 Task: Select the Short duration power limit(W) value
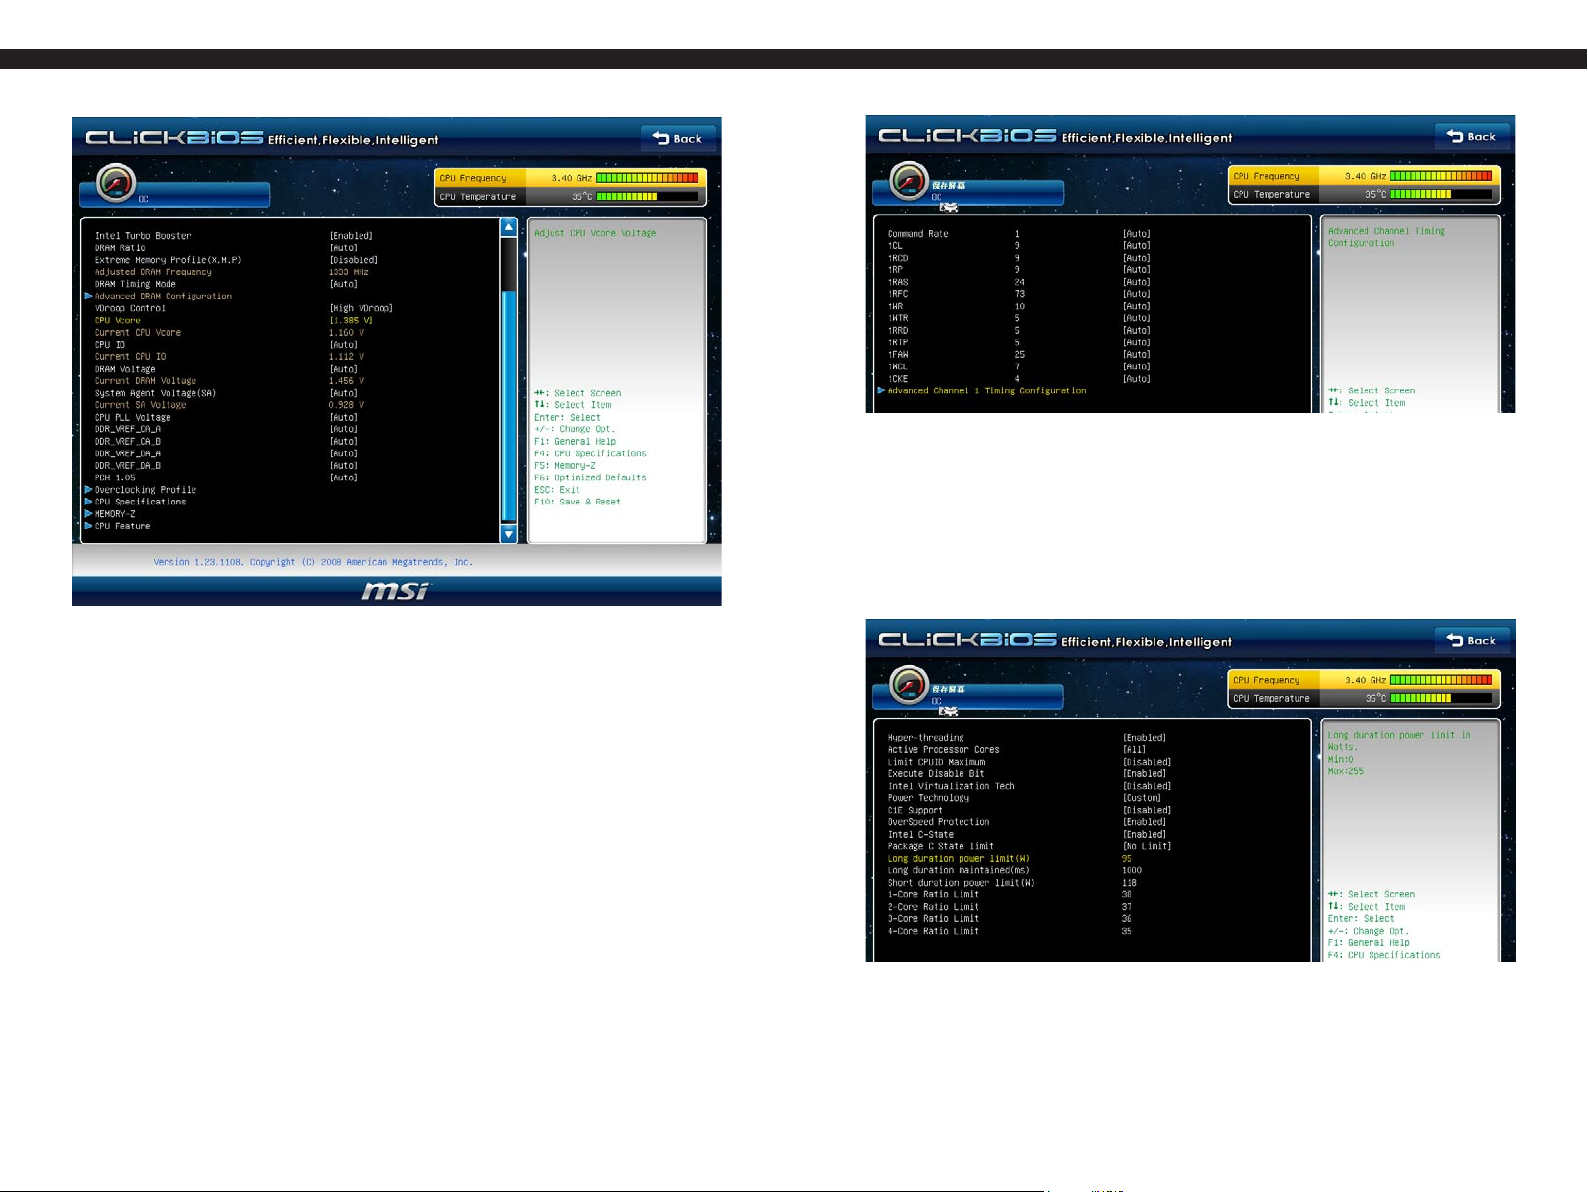point(1130,883)
